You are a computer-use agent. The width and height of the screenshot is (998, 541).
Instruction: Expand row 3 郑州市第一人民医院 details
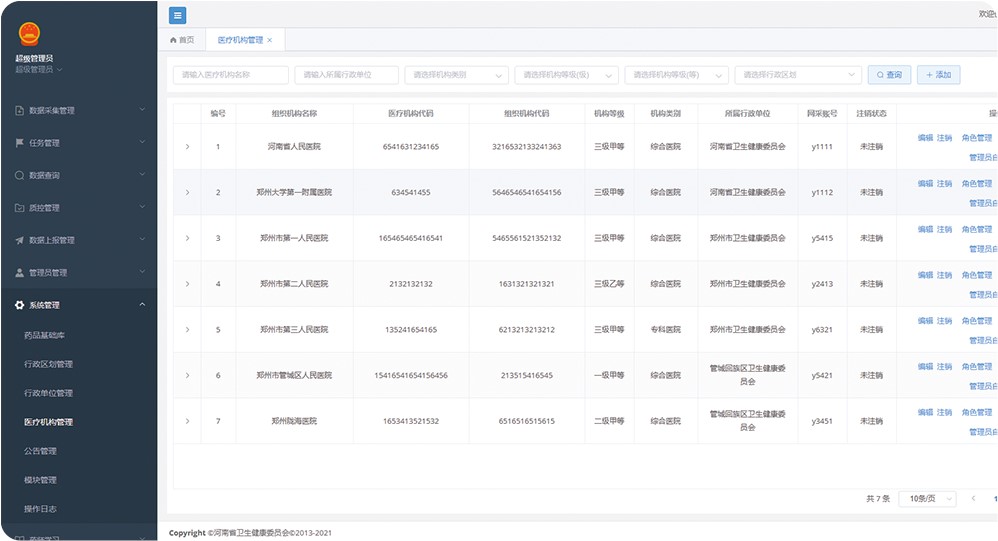click(187, 238)
